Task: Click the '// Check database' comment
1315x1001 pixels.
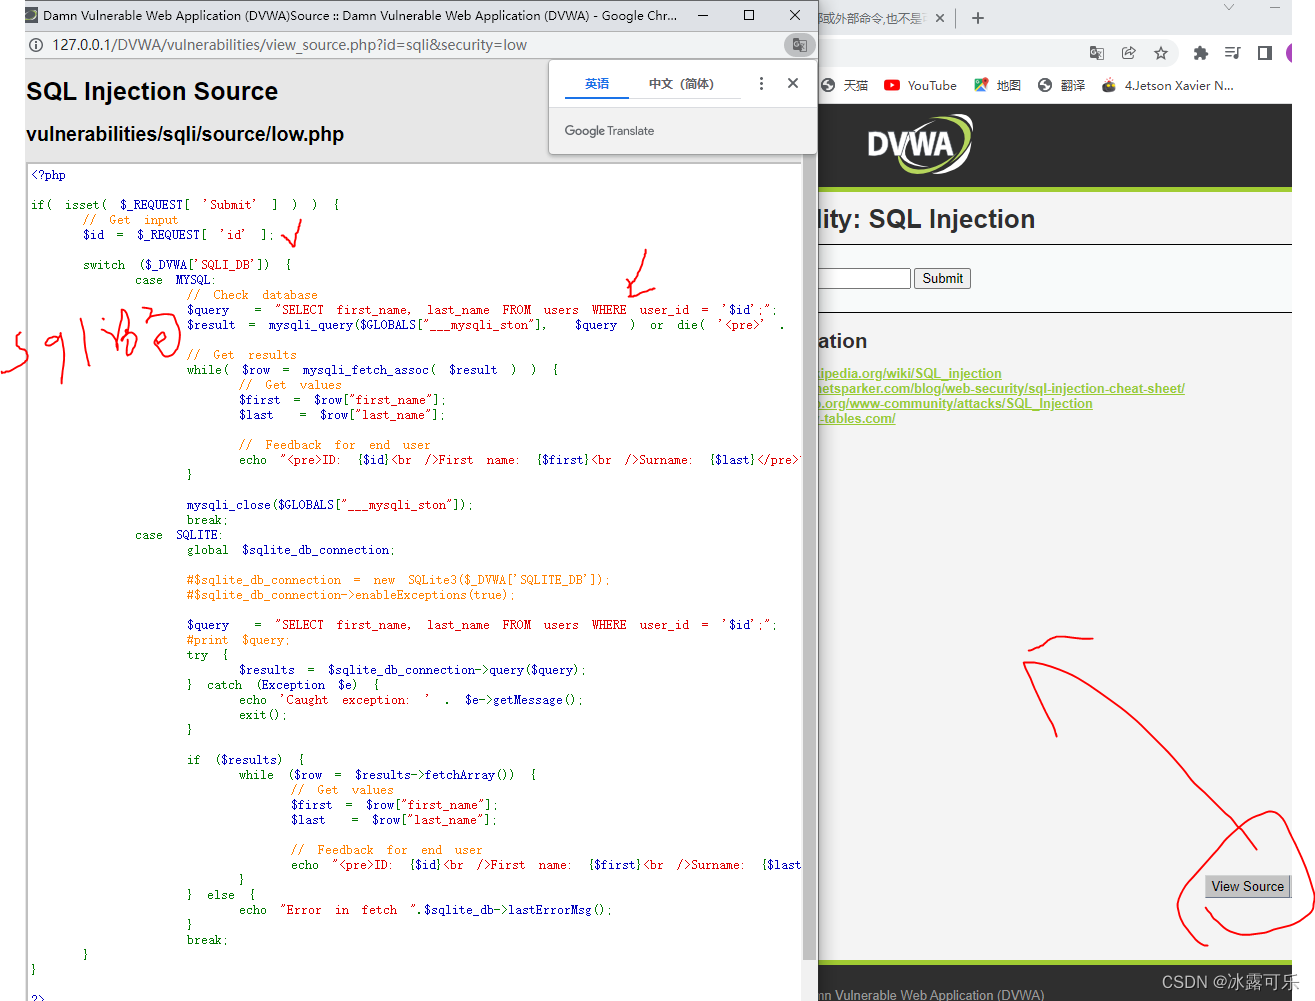Action: click(252, 295)
